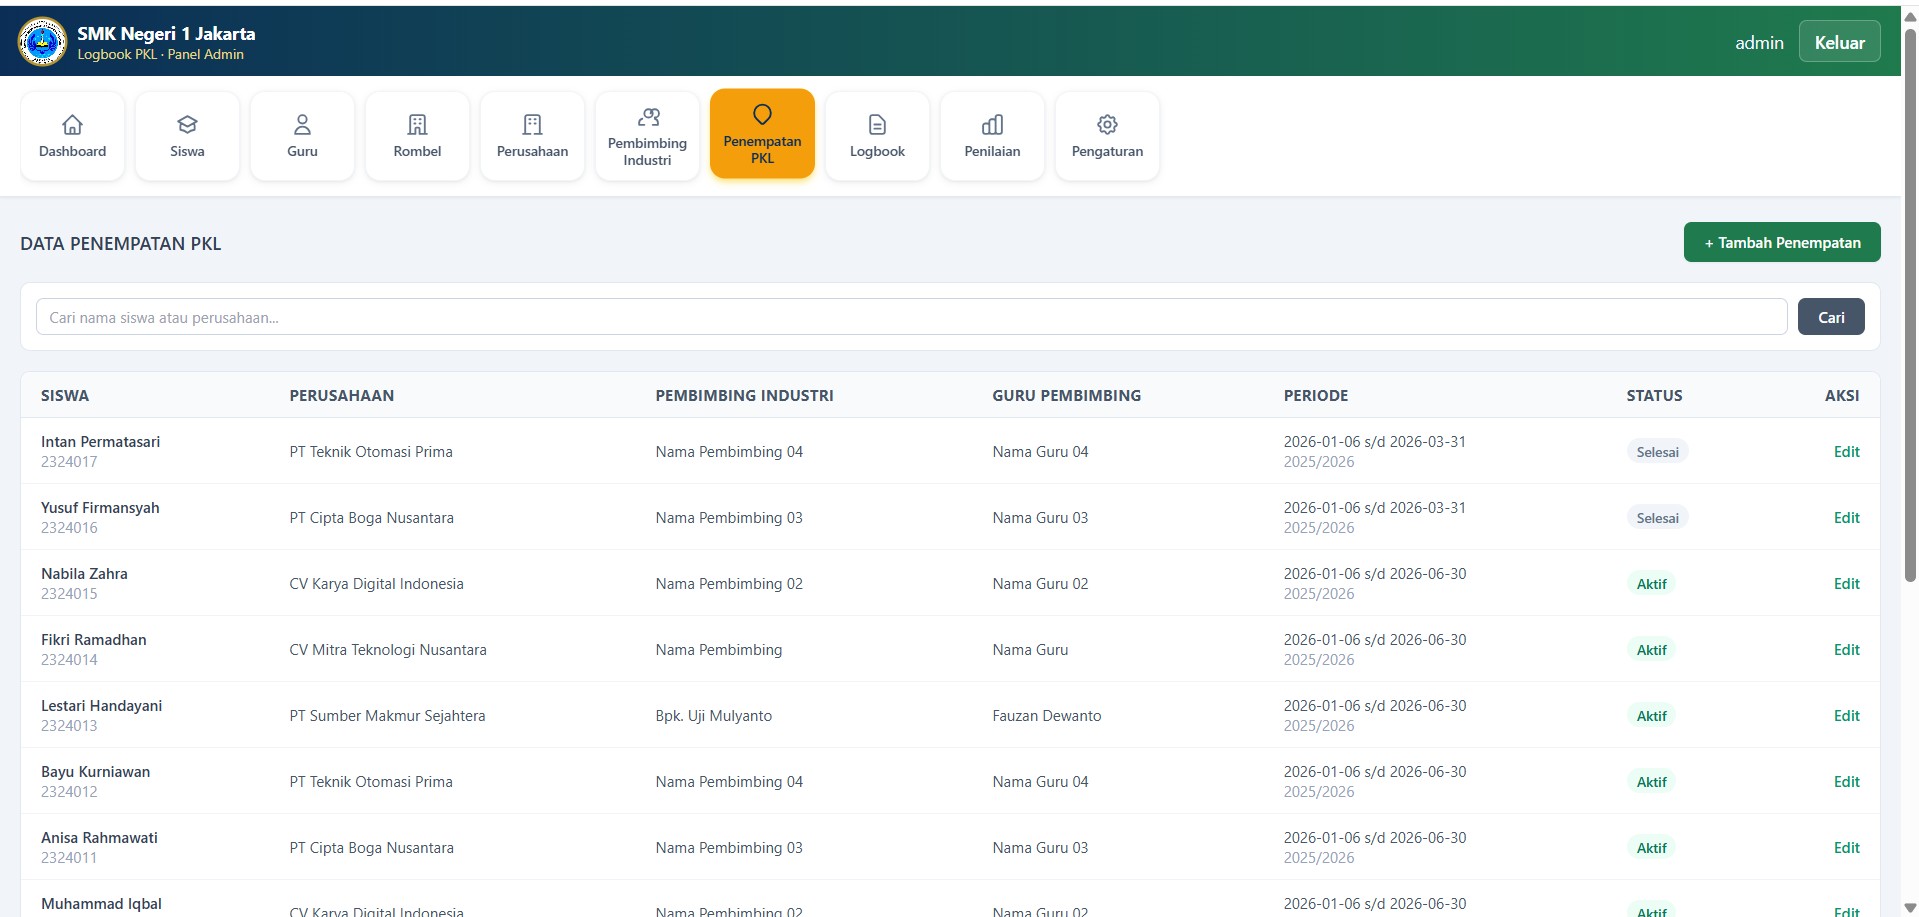Go to Dashboard menu label
Viewport: 1919px width, 917px height.
click(72, 151)
